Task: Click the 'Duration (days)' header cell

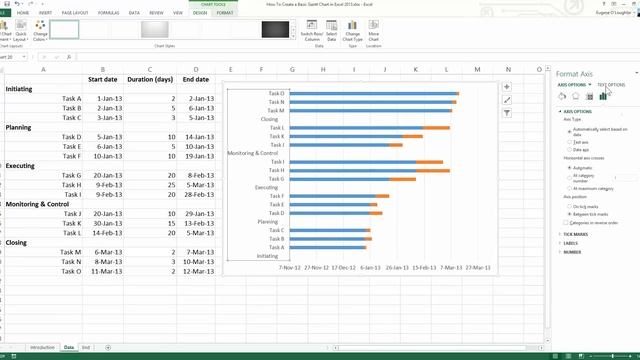Action: coord(150,80)
